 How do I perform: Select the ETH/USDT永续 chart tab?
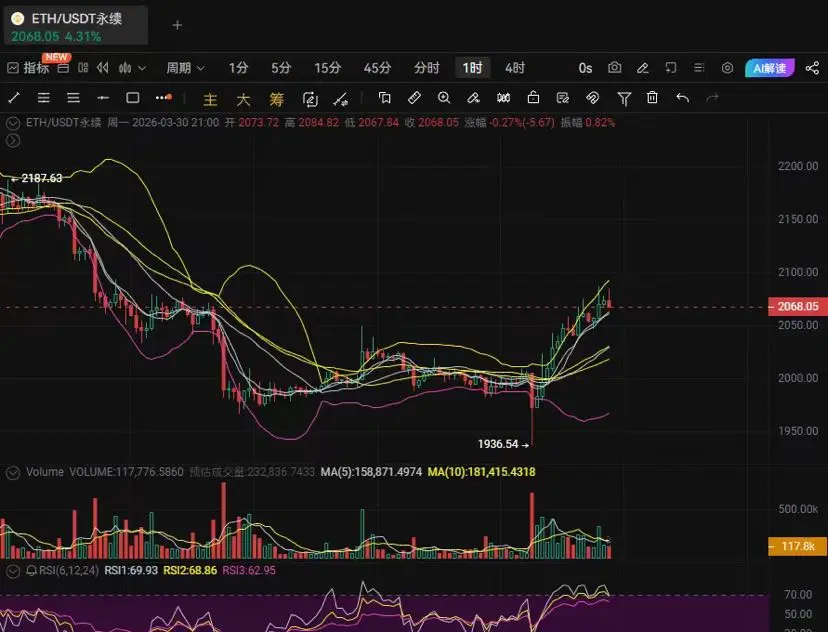(76, 27)
